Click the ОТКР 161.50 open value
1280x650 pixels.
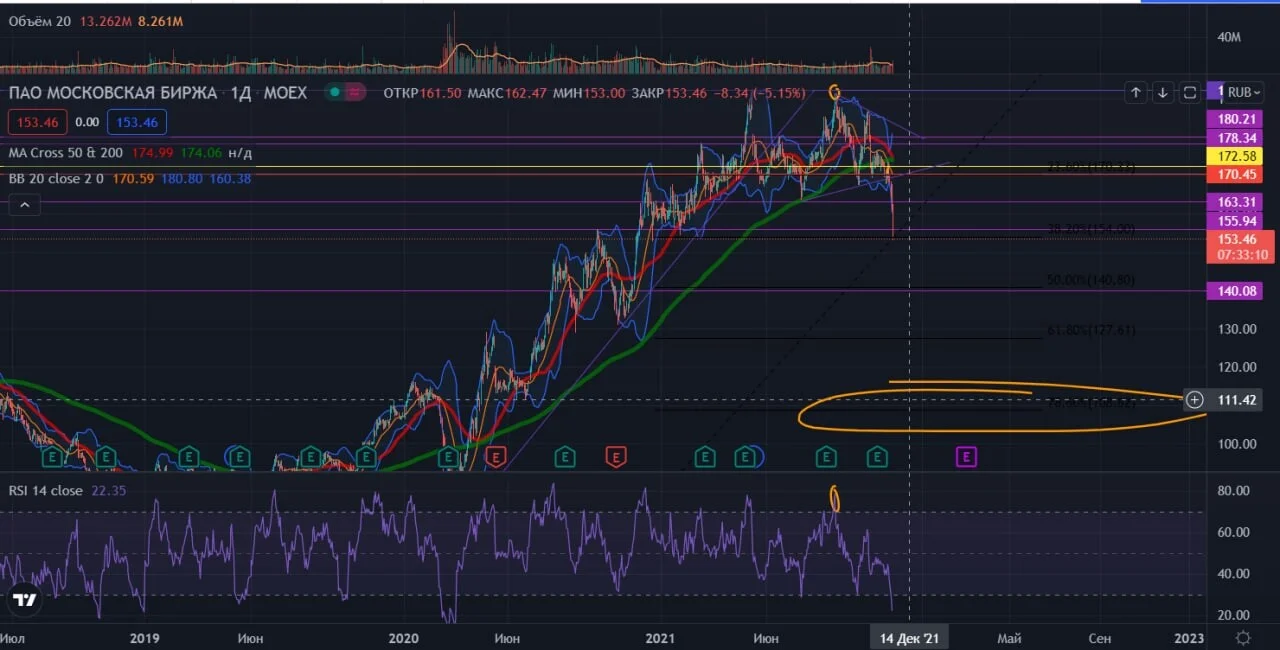coord(423,93)
